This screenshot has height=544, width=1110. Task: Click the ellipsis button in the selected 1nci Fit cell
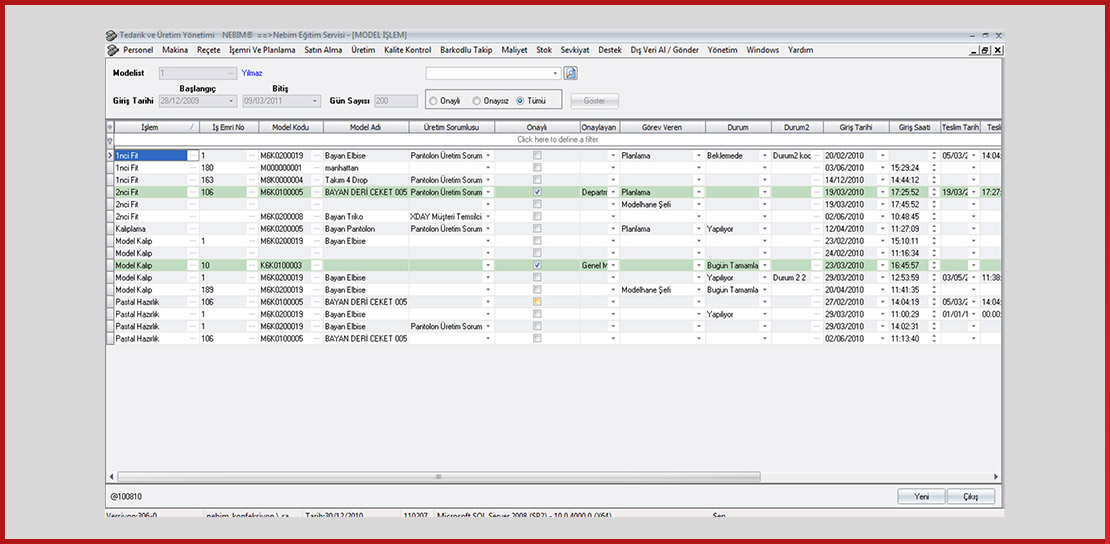pyautogui.click(x=193, y=156)
